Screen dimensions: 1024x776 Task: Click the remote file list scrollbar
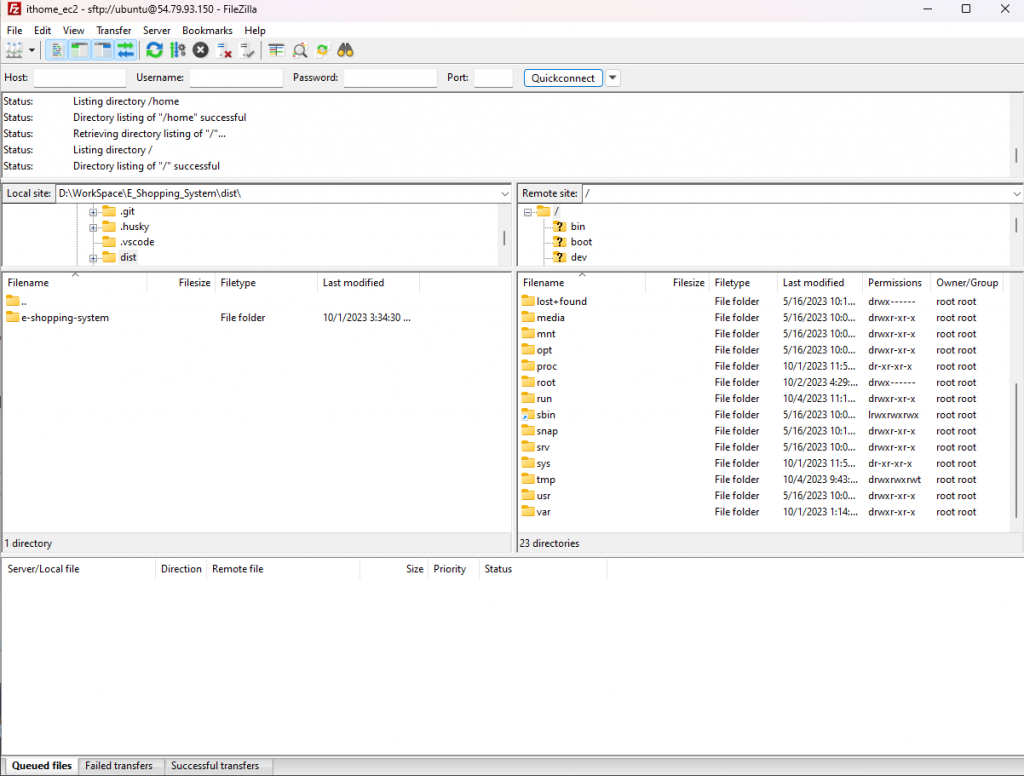click(1017, 451)
